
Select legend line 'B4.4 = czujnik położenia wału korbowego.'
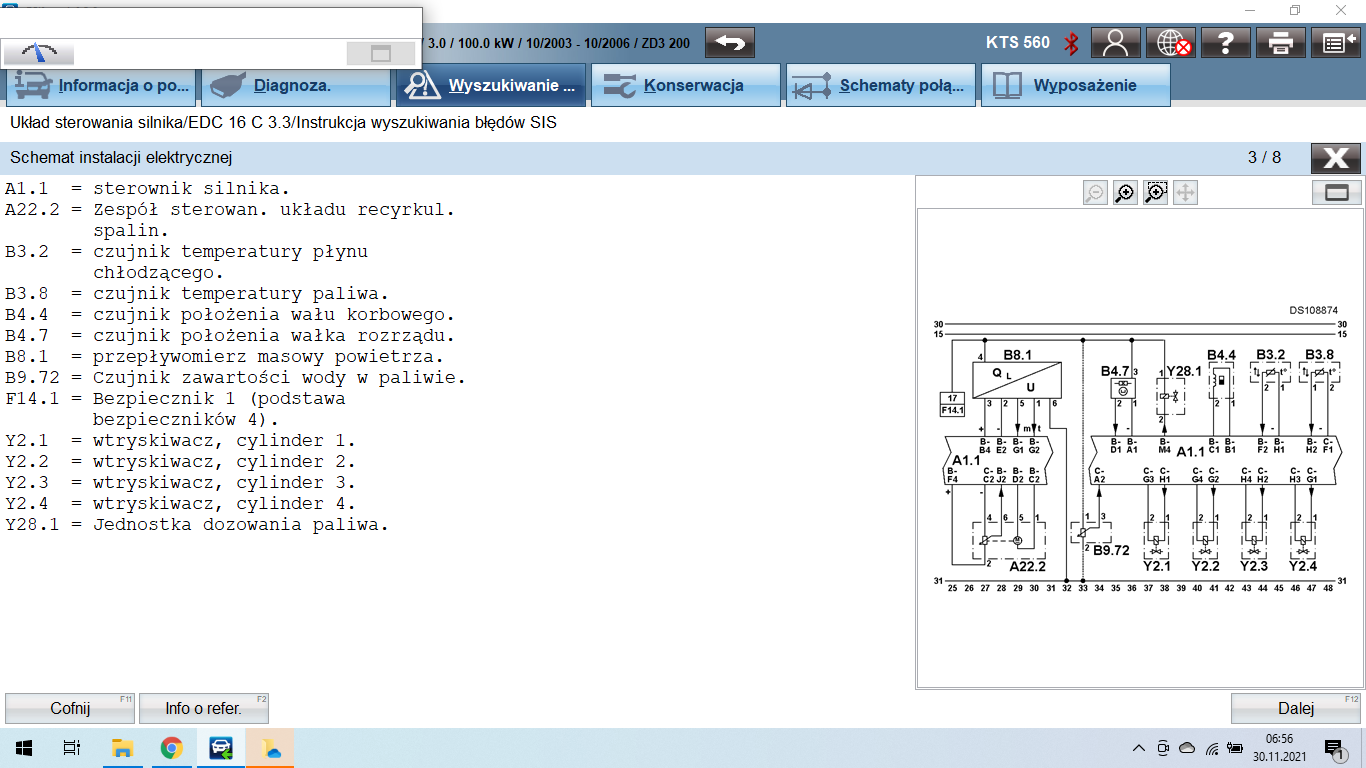click(x=230, y=314)
